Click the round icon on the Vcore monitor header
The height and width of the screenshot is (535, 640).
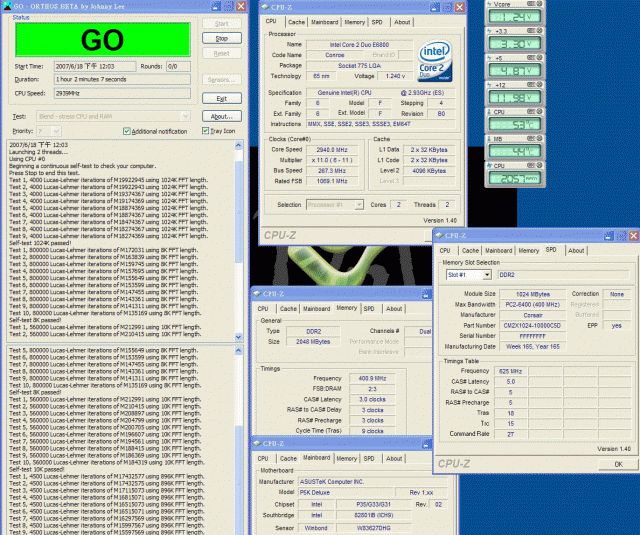pyautogui.click(x=540, y=4)
